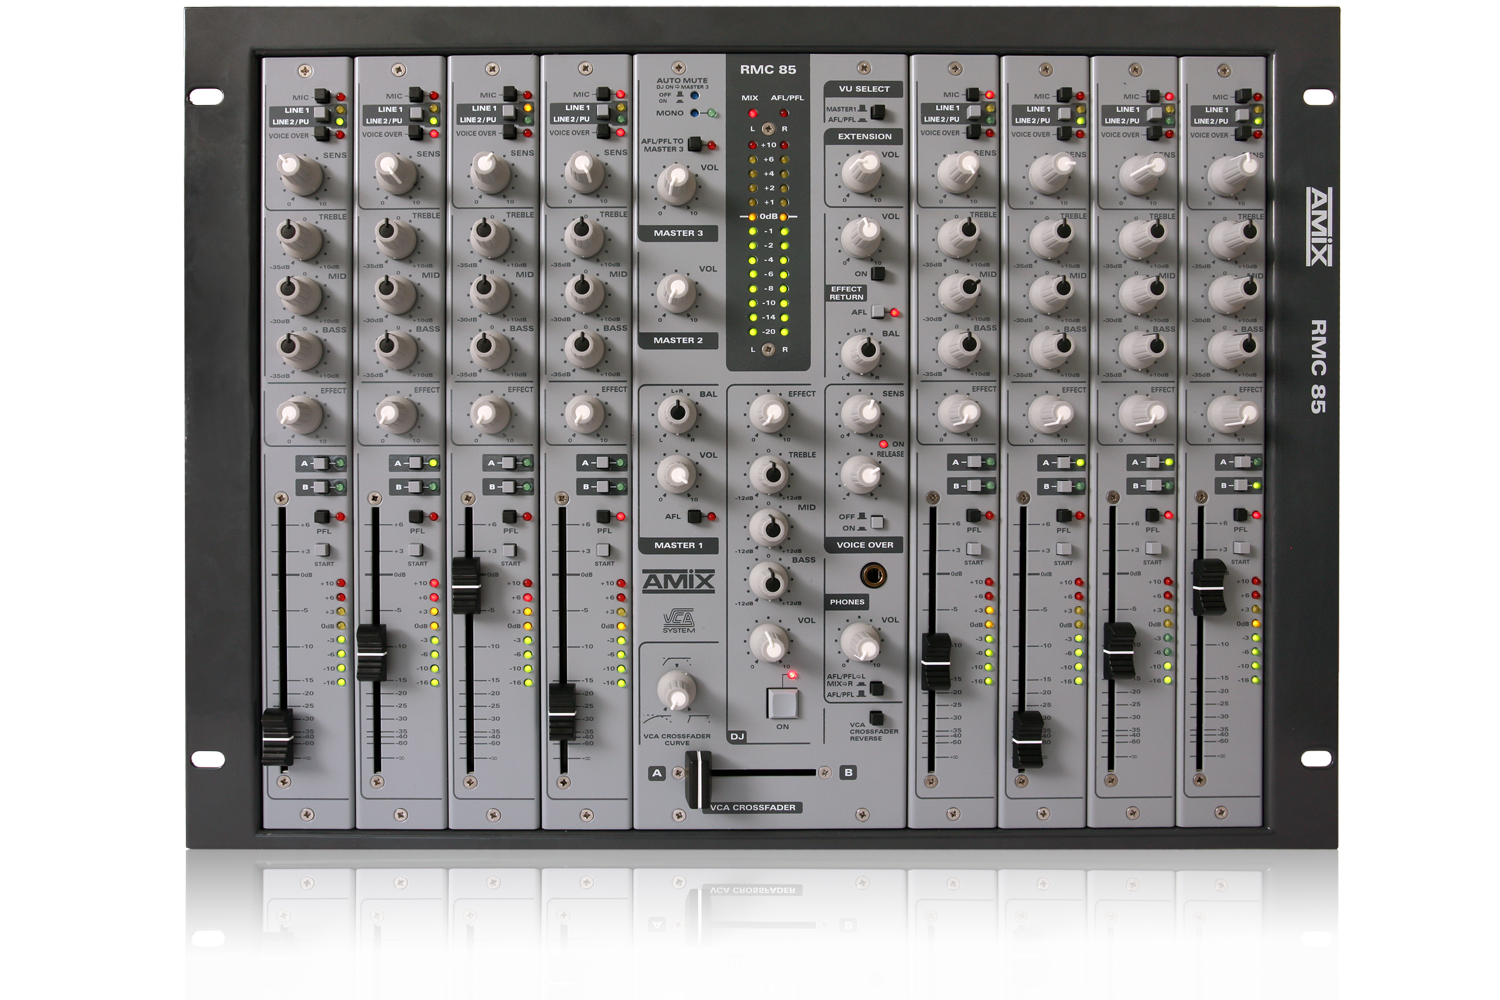Click the DJ section MID knob
The image size is (1500, 1000).
point(770,527)
